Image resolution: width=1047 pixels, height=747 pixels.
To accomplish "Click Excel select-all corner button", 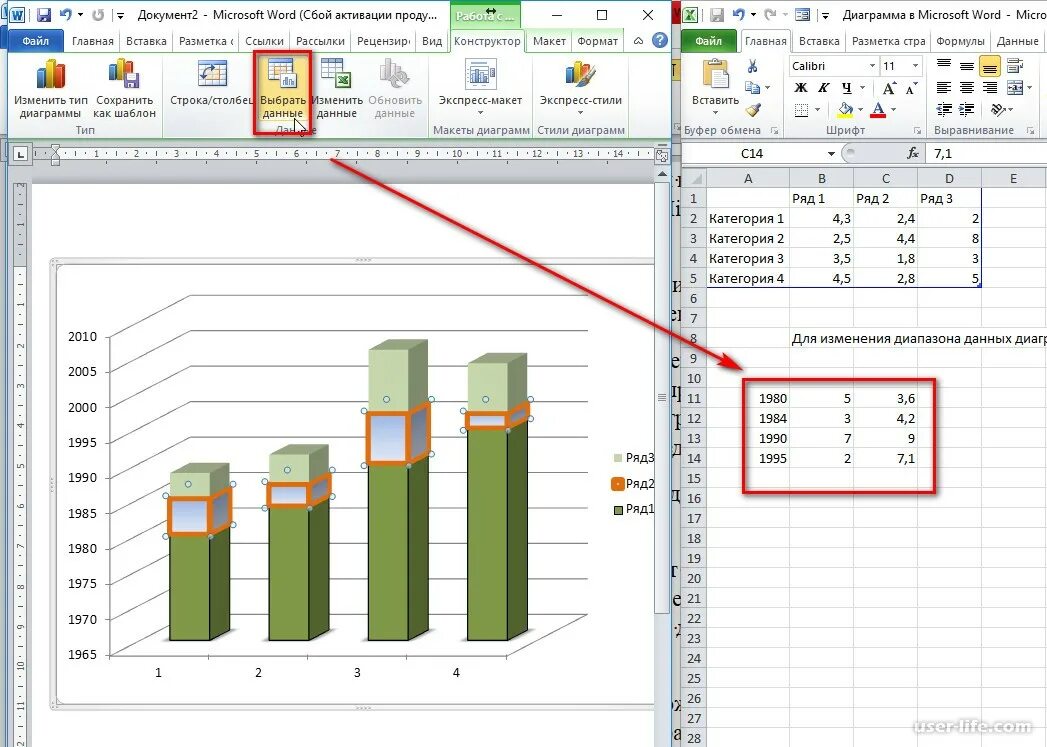I will click(x=694, y=178).
